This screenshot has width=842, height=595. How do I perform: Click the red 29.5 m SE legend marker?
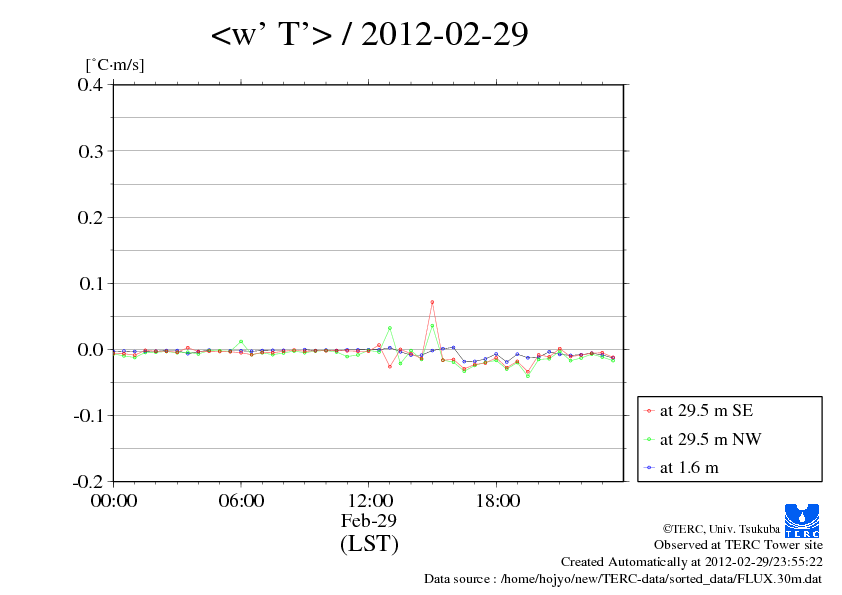click(x=649, y=411)
